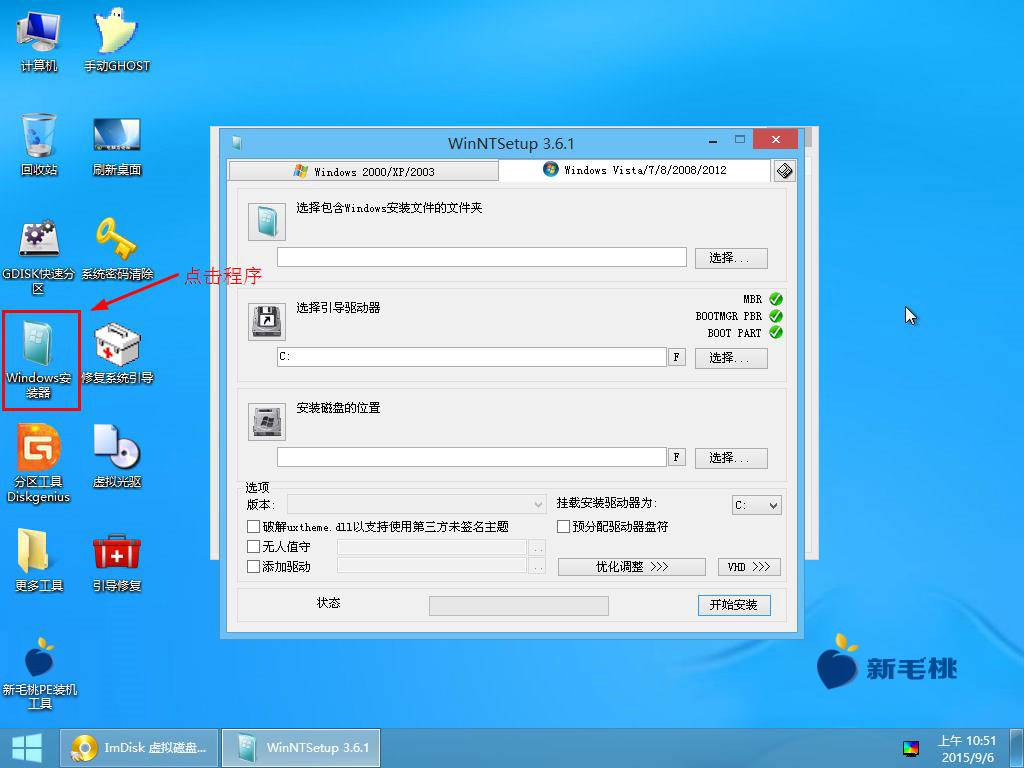Expand the 优化调整 >>> options
1024x768 pixels.
click(x=632, y=567)
